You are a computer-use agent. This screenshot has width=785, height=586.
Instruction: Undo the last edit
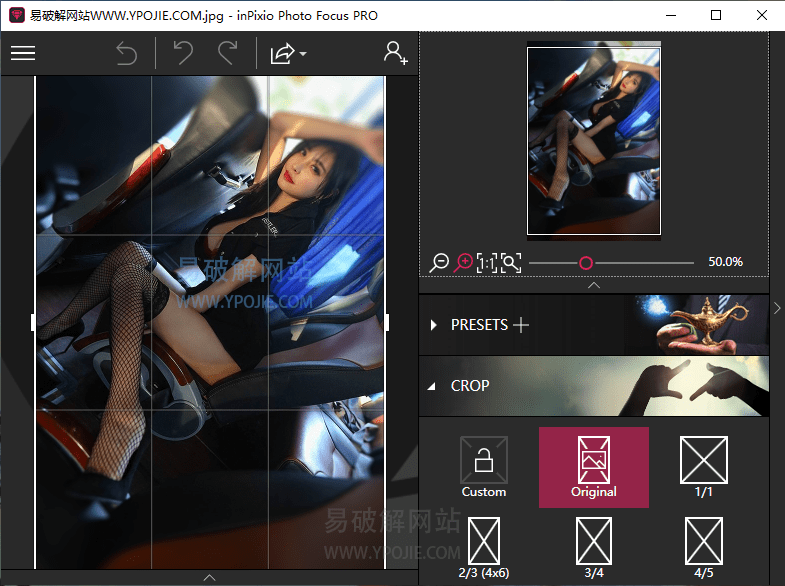click(x=183, y=54)
